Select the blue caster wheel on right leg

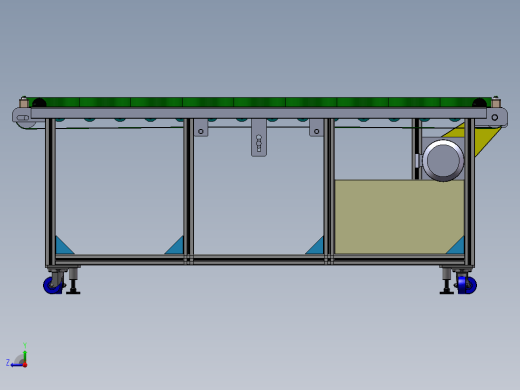[467, 285]
